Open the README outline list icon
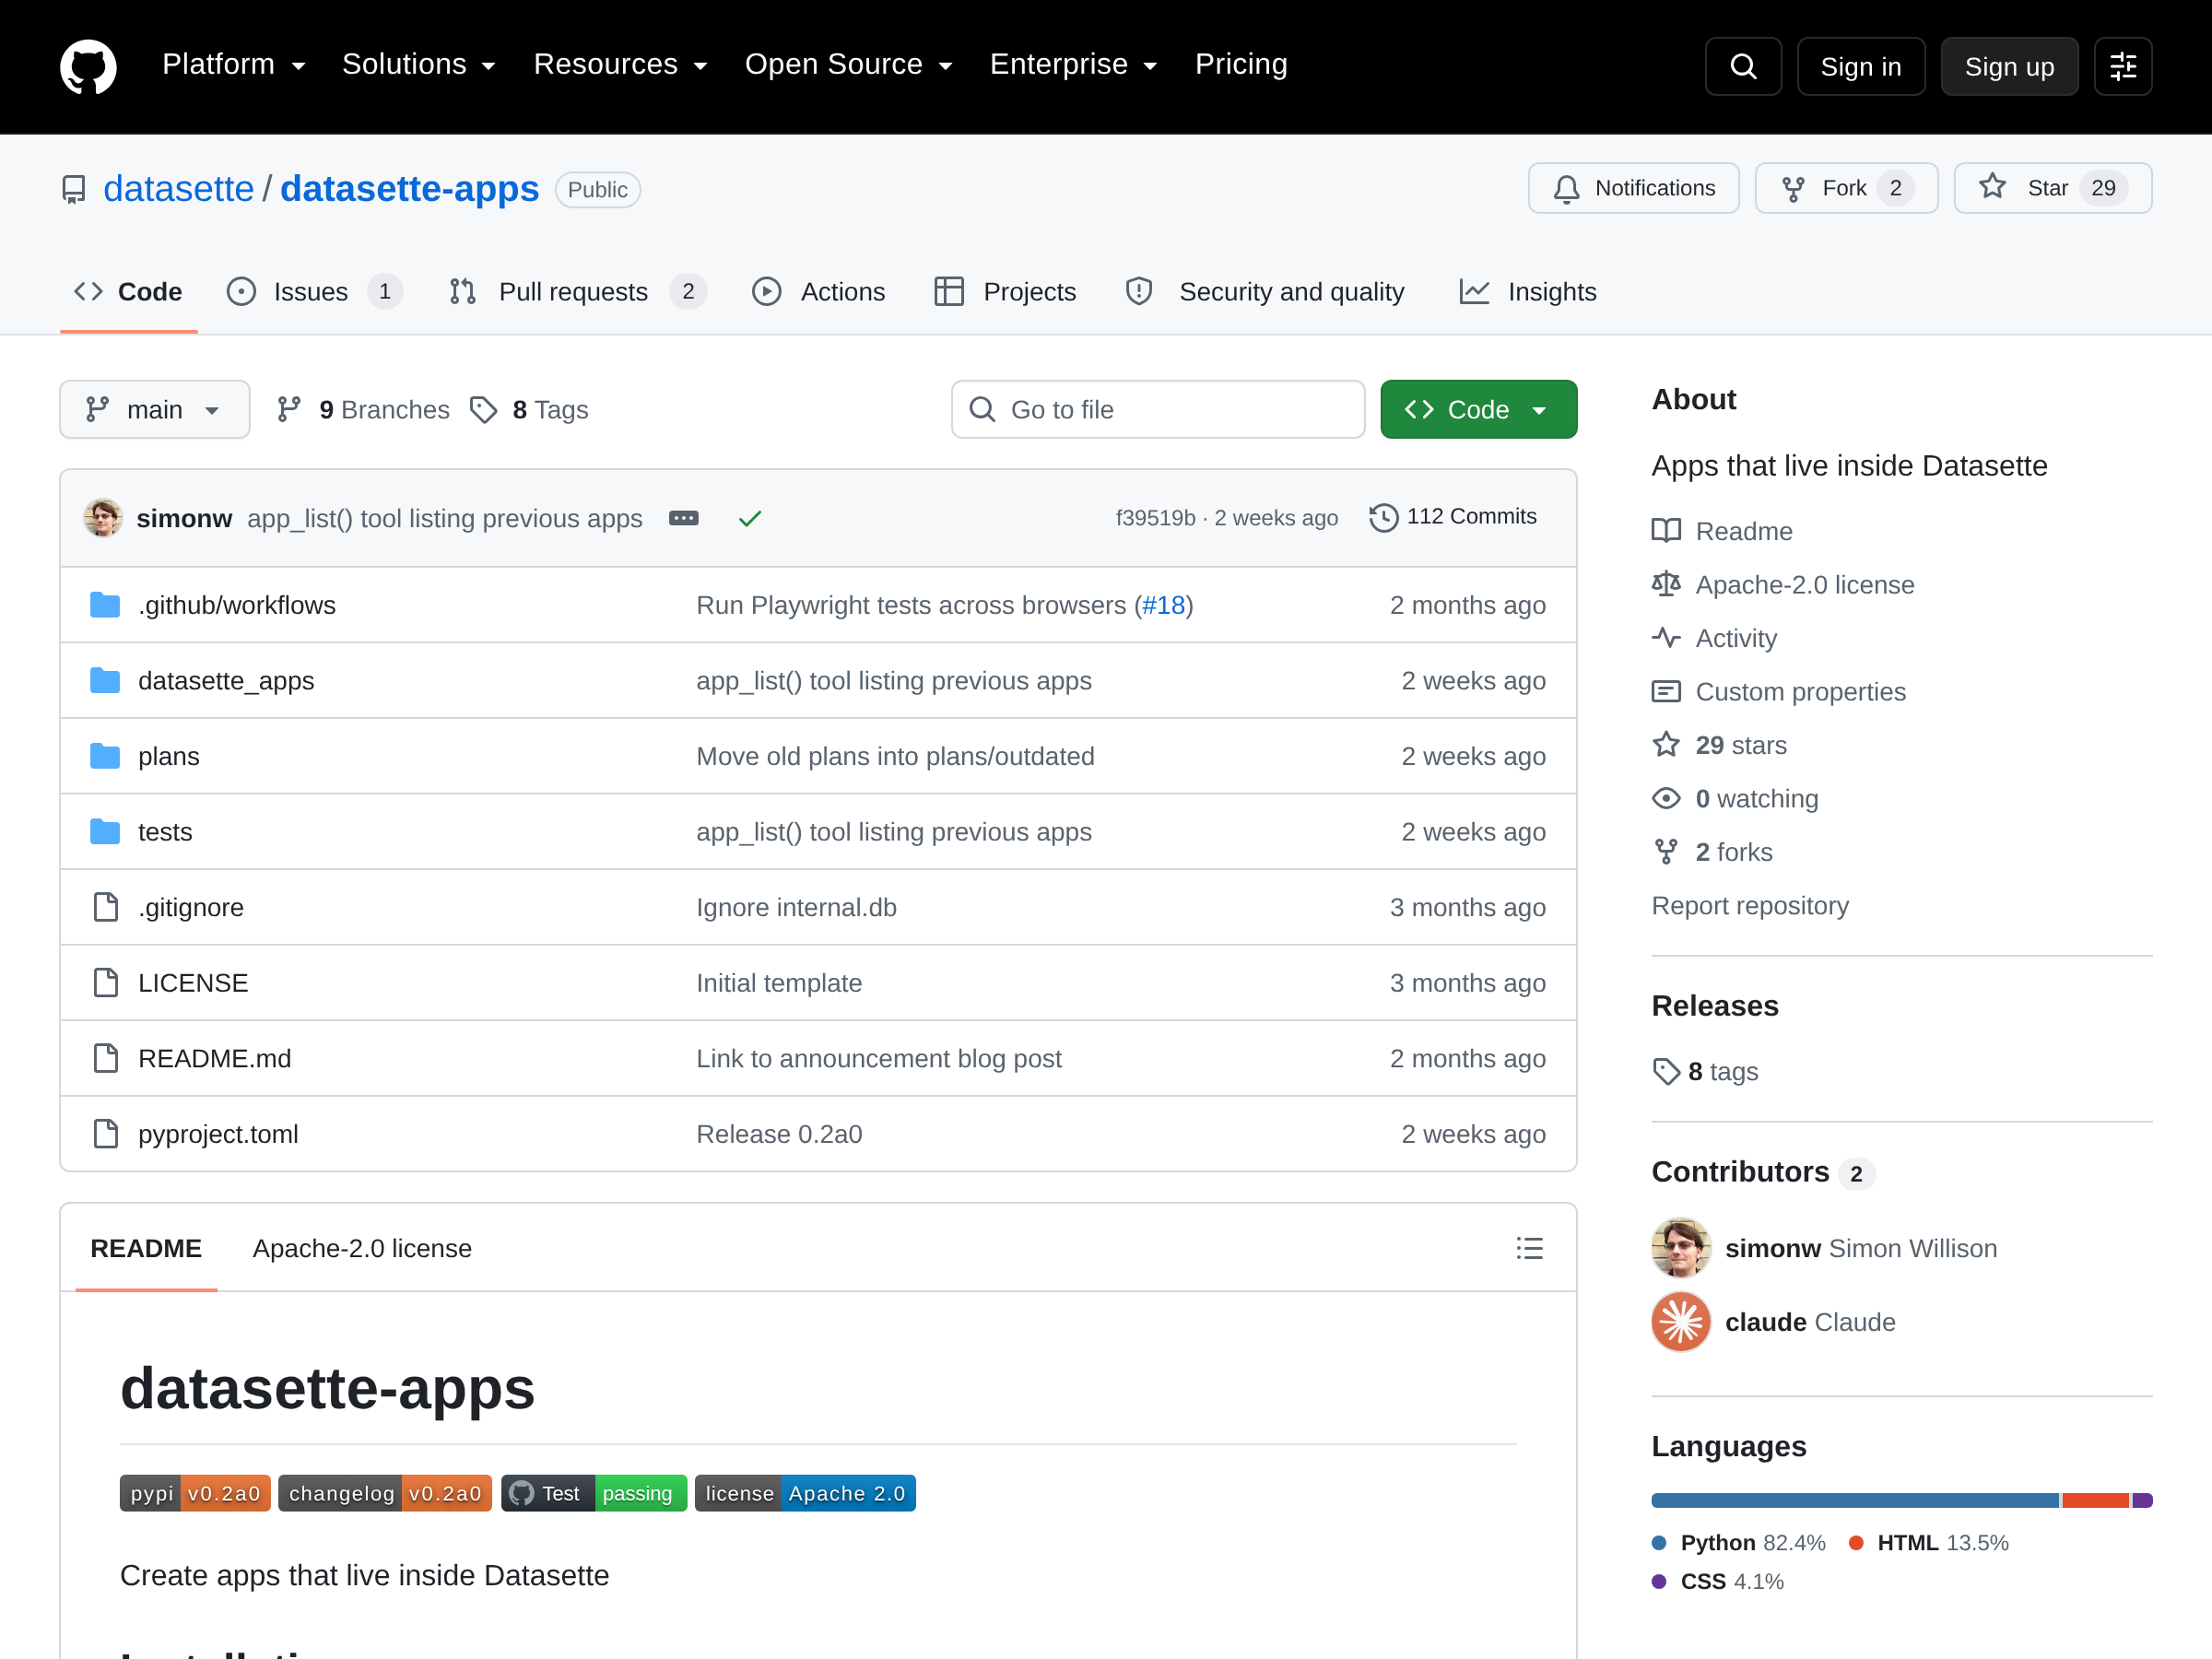Image resolution: width=2212 pixels, height=1659 pixels. coord(1529,1248)
